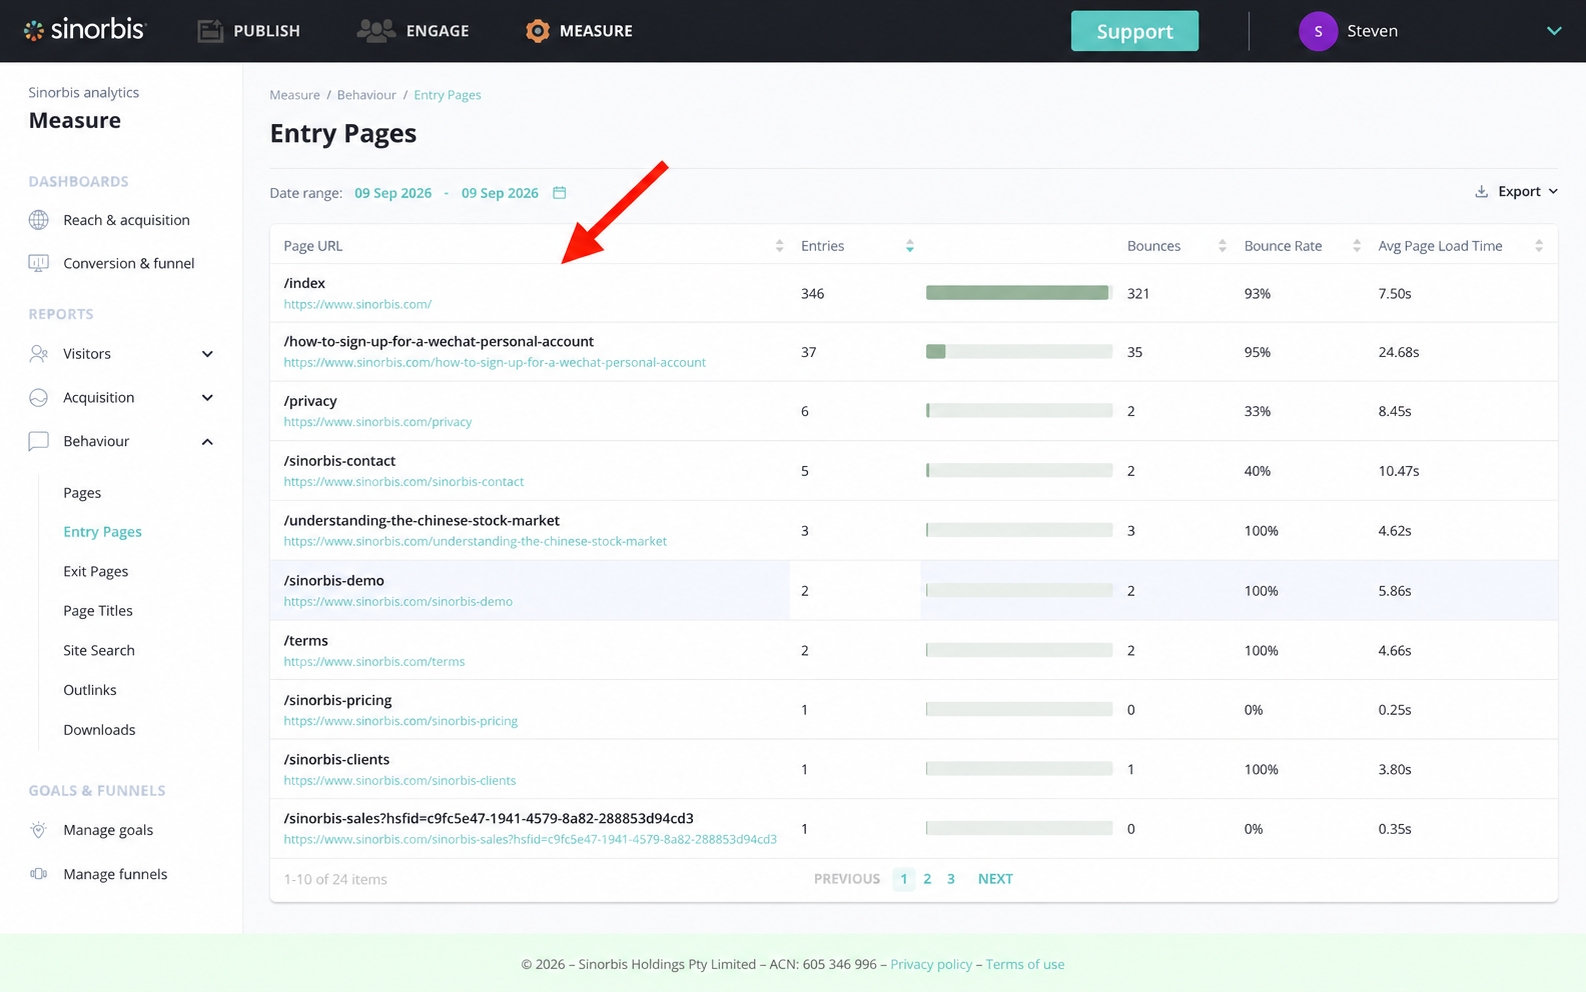Screen dimensions: 1586x992
Task: Click the Visitors people icon
Action: pos(39,354)
